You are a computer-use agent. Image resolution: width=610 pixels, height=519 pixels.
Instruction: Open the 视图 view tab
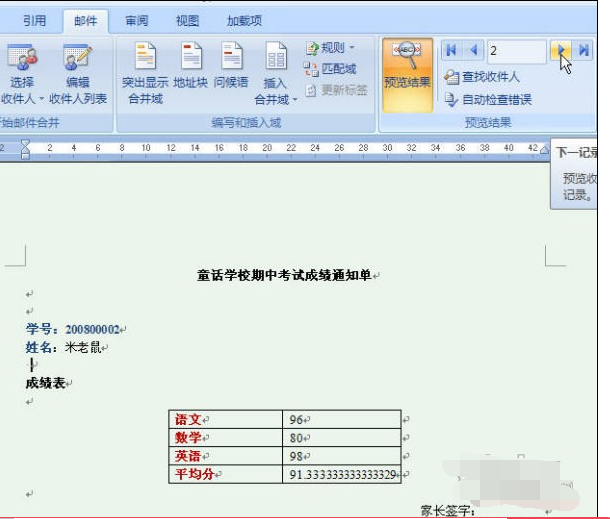coord(188,21)
